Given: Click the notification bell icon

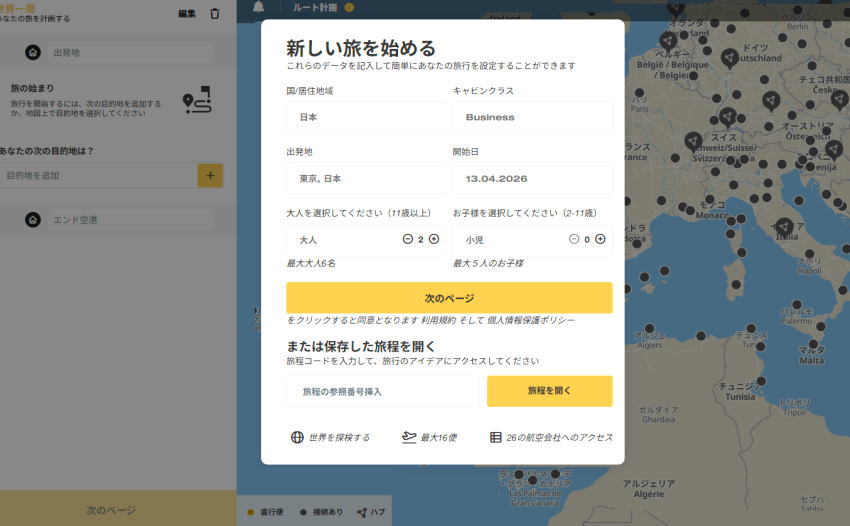Looking at the screenshot, I should (x=259, y=8).
